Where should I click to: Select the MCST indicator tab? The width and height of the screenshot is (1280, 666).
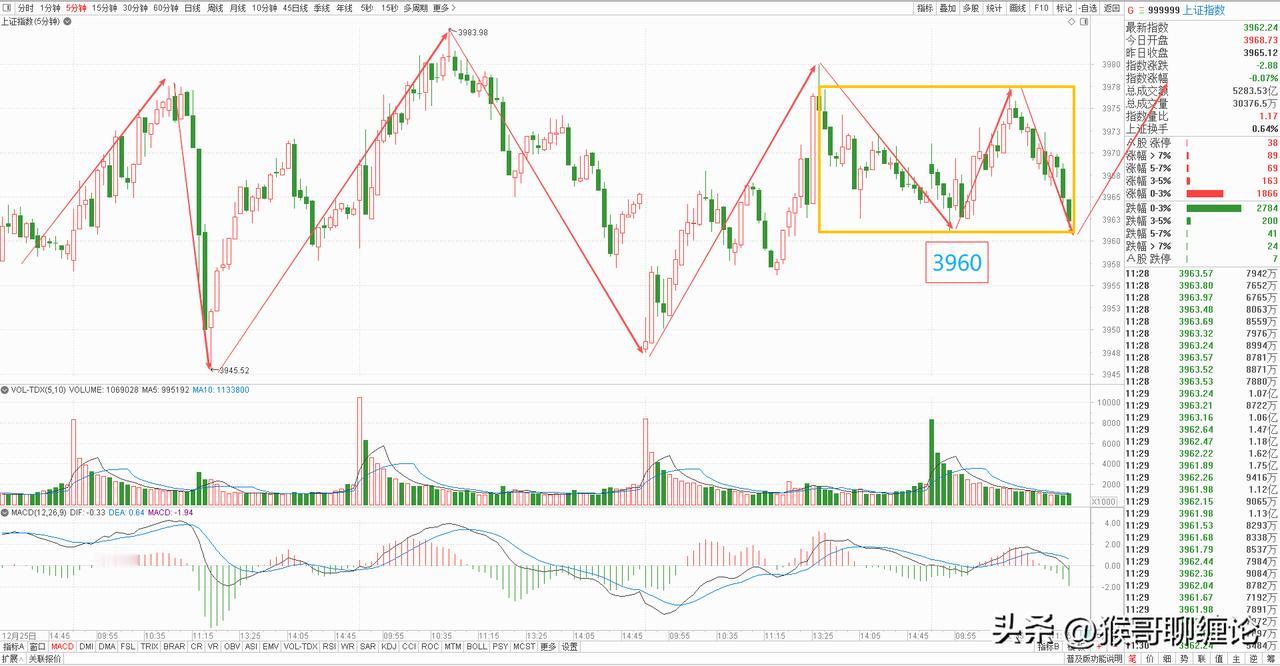pos(524,647)
